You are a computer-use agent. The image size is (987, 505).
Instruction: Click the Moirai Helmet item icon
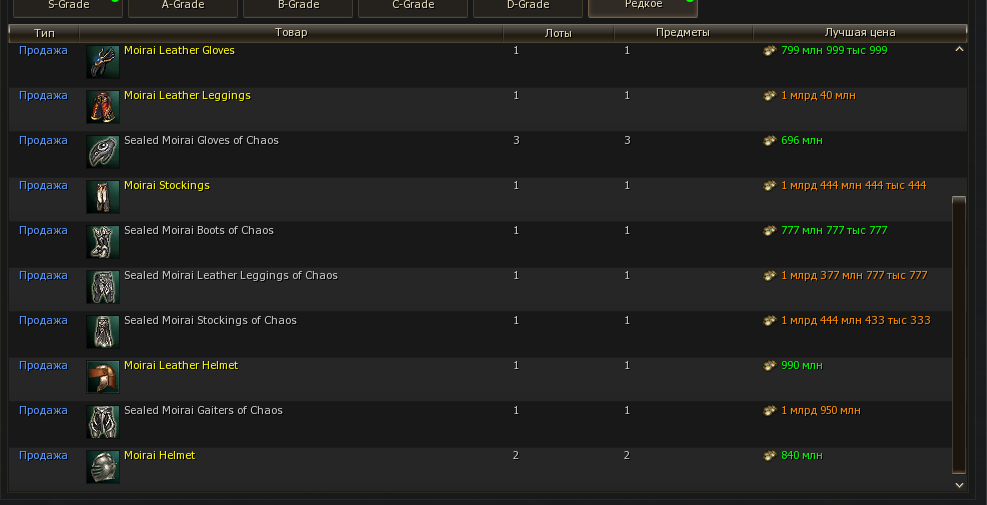[x=103, y=467]
